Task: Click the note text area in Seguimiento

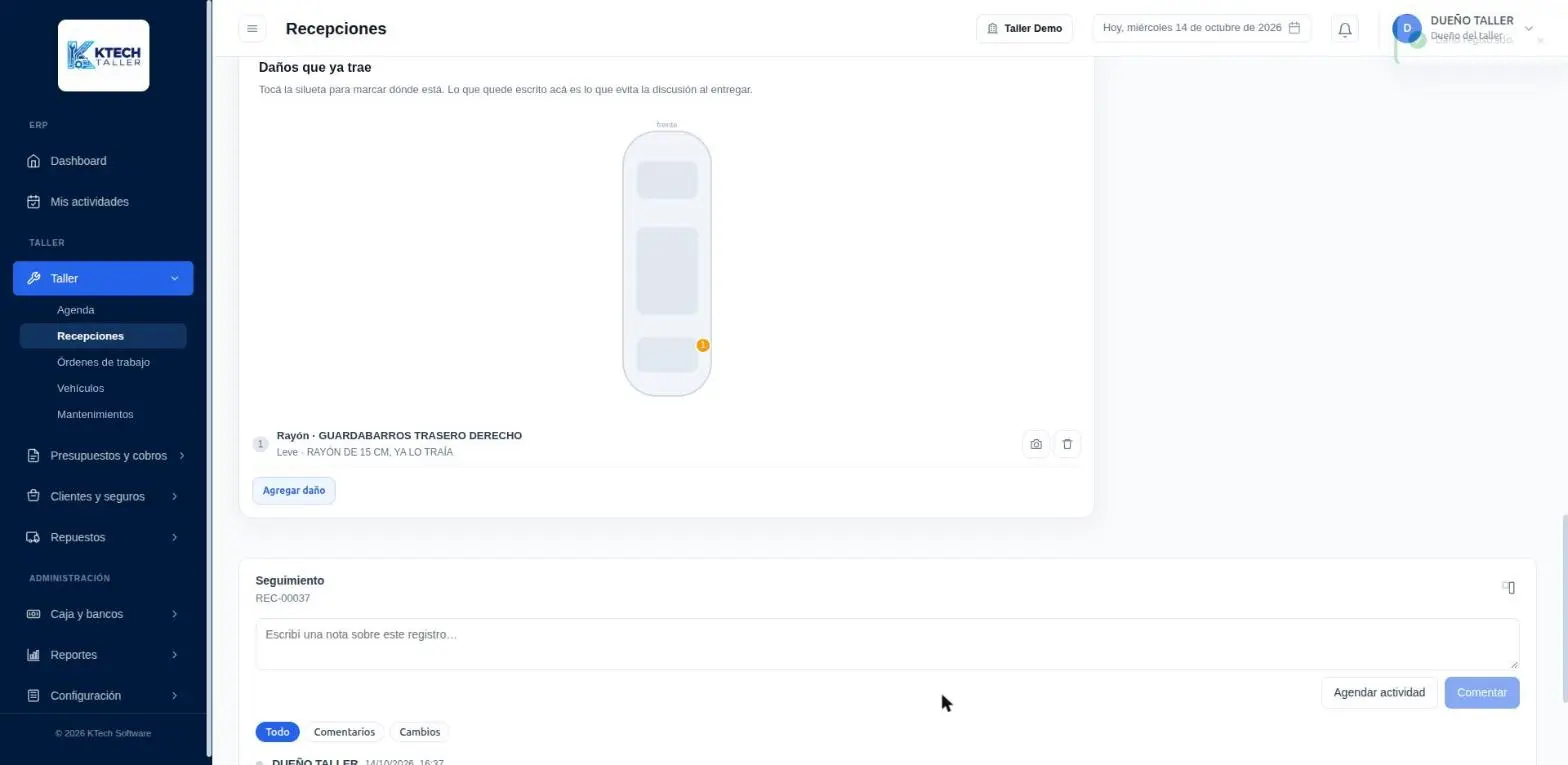Action: point(887,644)
